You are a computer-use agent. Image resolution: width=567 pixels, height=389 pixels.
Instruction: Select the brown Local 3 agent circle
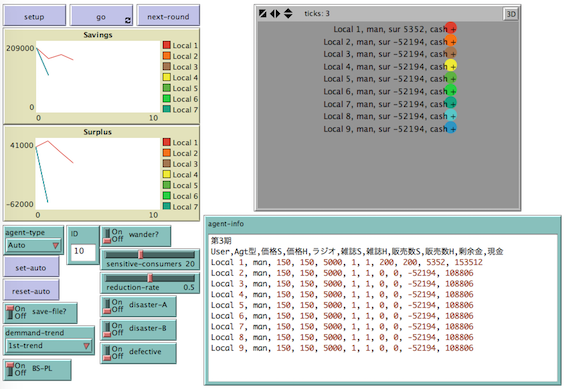(x=451, y=53)
